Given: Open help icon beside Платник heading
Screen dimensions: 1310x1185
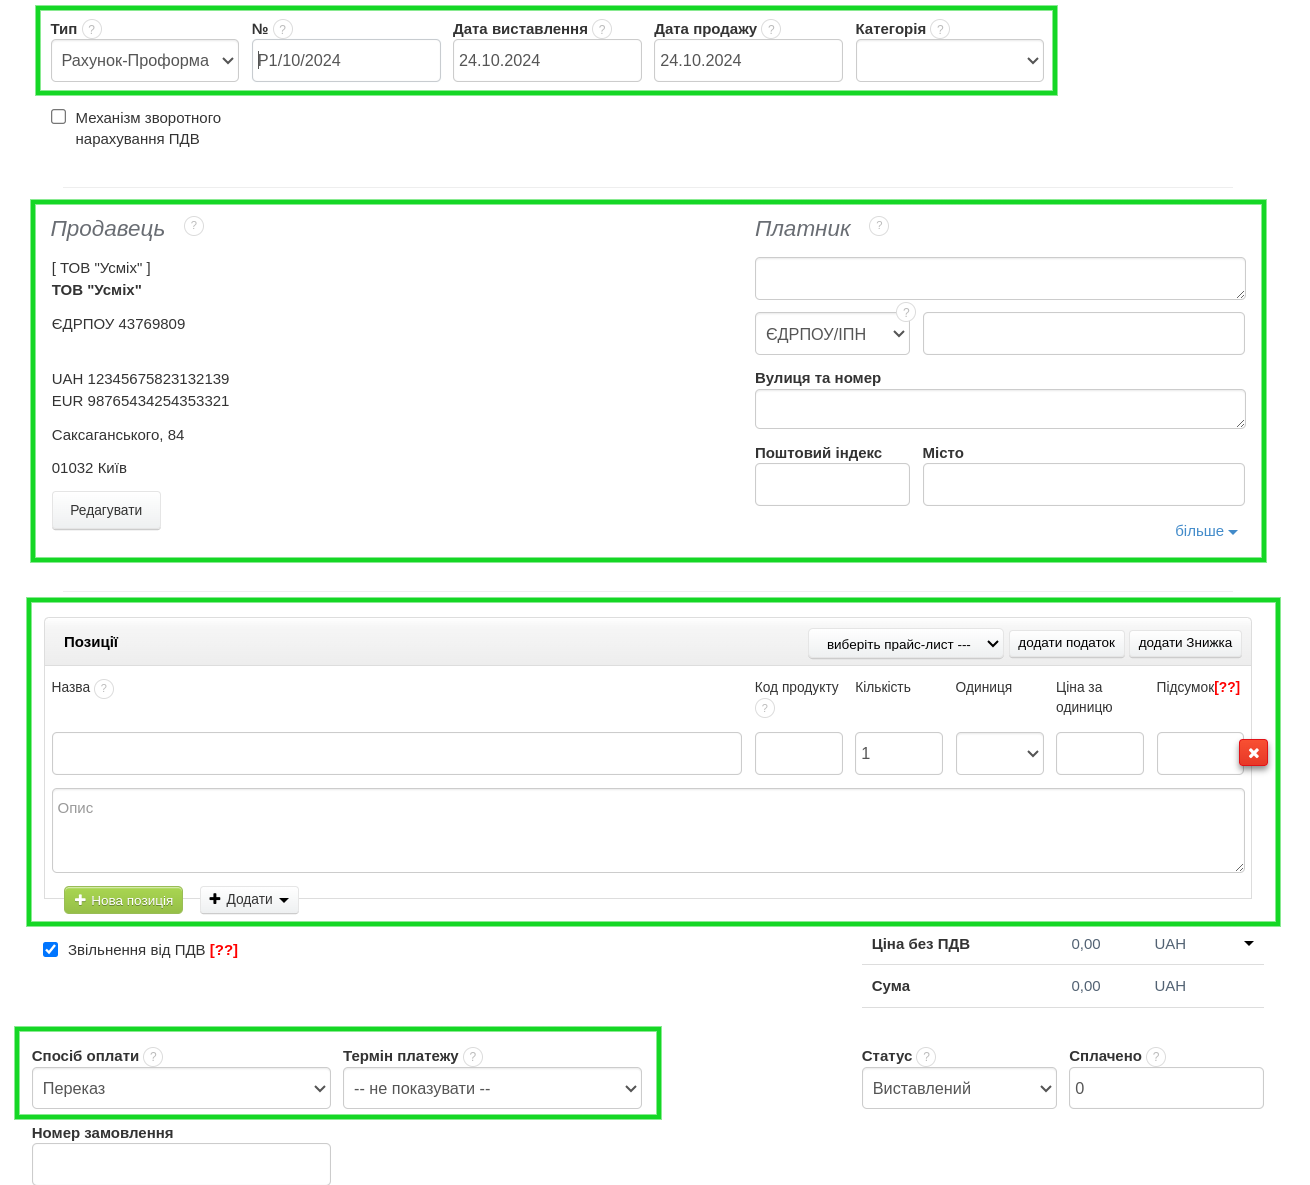Looking at the screenshot, I should pyautogui.click(x=879, y=227).
